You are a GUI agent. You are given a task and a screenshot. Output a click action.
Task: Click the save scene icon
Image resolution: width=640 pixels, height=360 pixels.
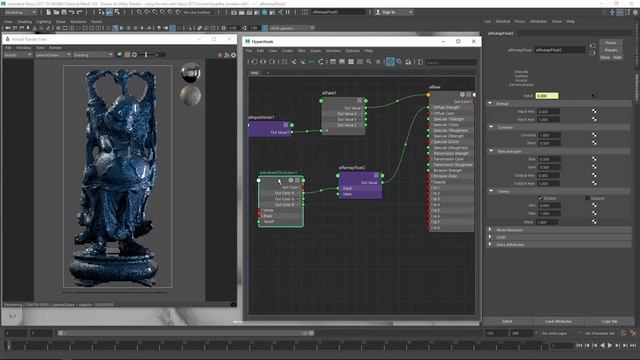point(64,12)
